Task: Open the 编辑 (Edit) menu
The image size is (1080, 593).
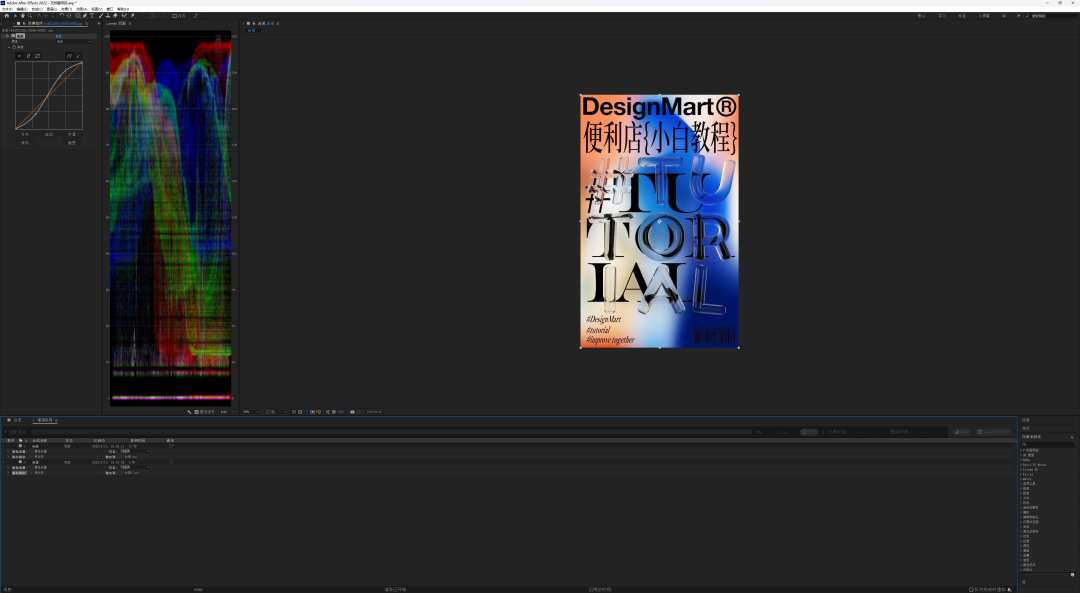Action: click(22, 9)
